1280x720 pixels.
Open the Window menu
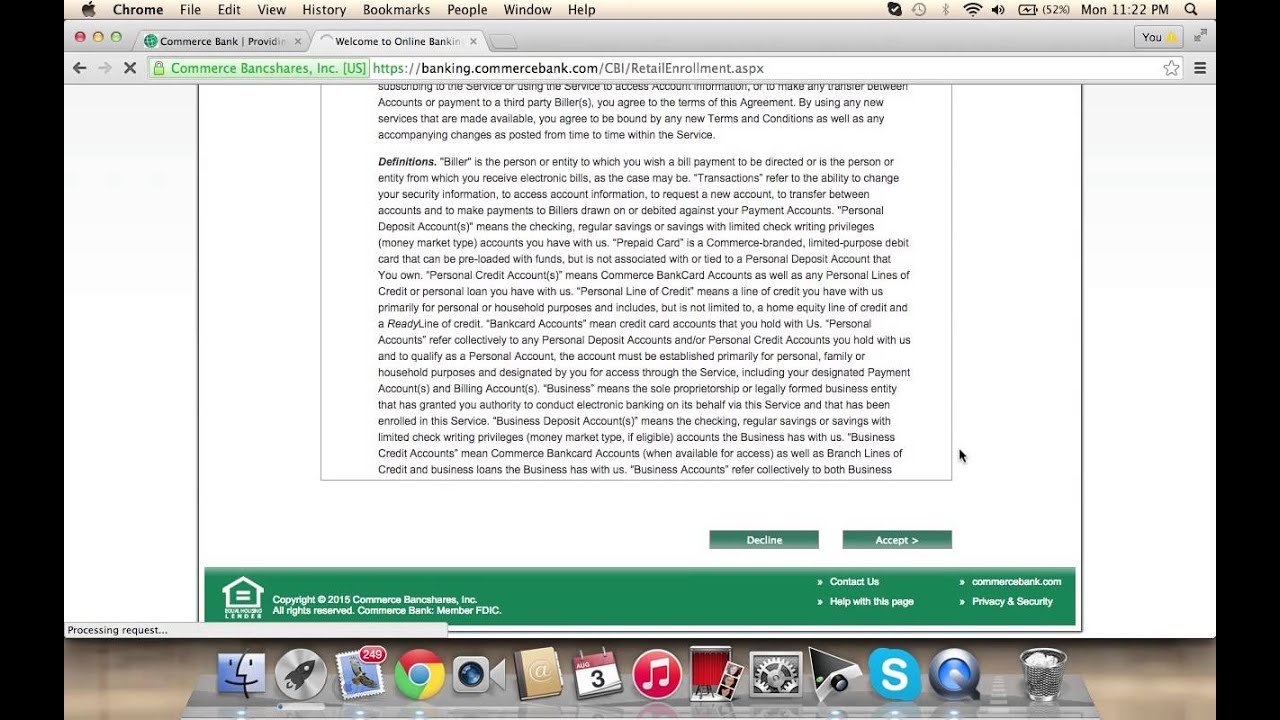click(527, 9)
